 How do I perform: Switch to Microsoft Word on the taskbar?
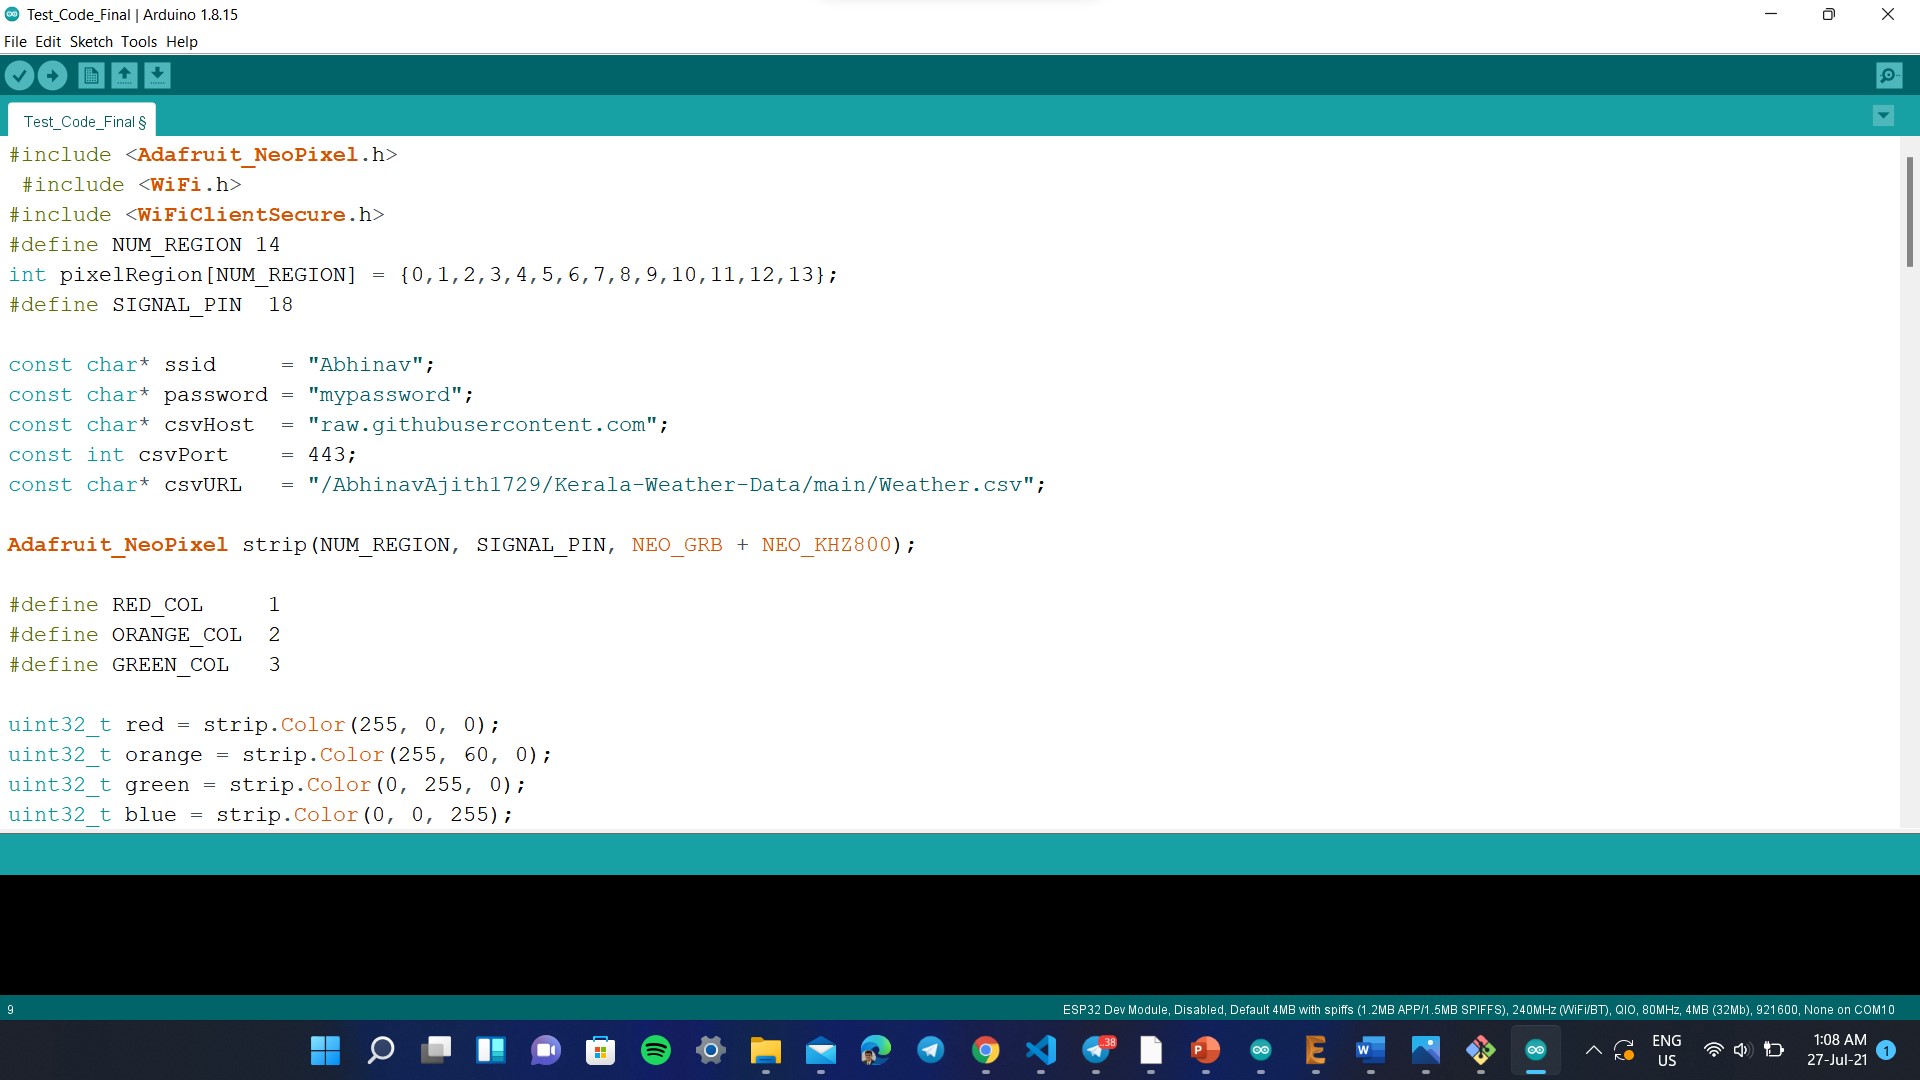[x=1370, y=1050]
